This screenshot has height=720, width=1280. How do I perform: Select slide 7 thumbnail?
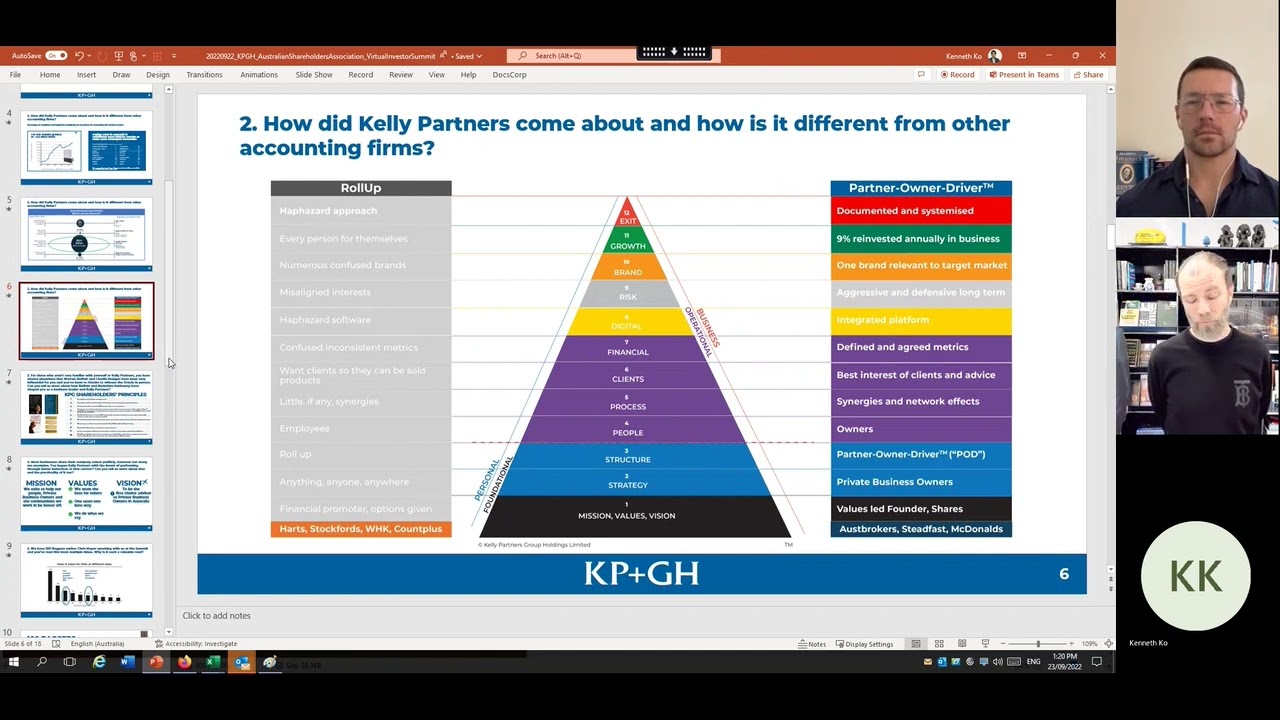86,407
